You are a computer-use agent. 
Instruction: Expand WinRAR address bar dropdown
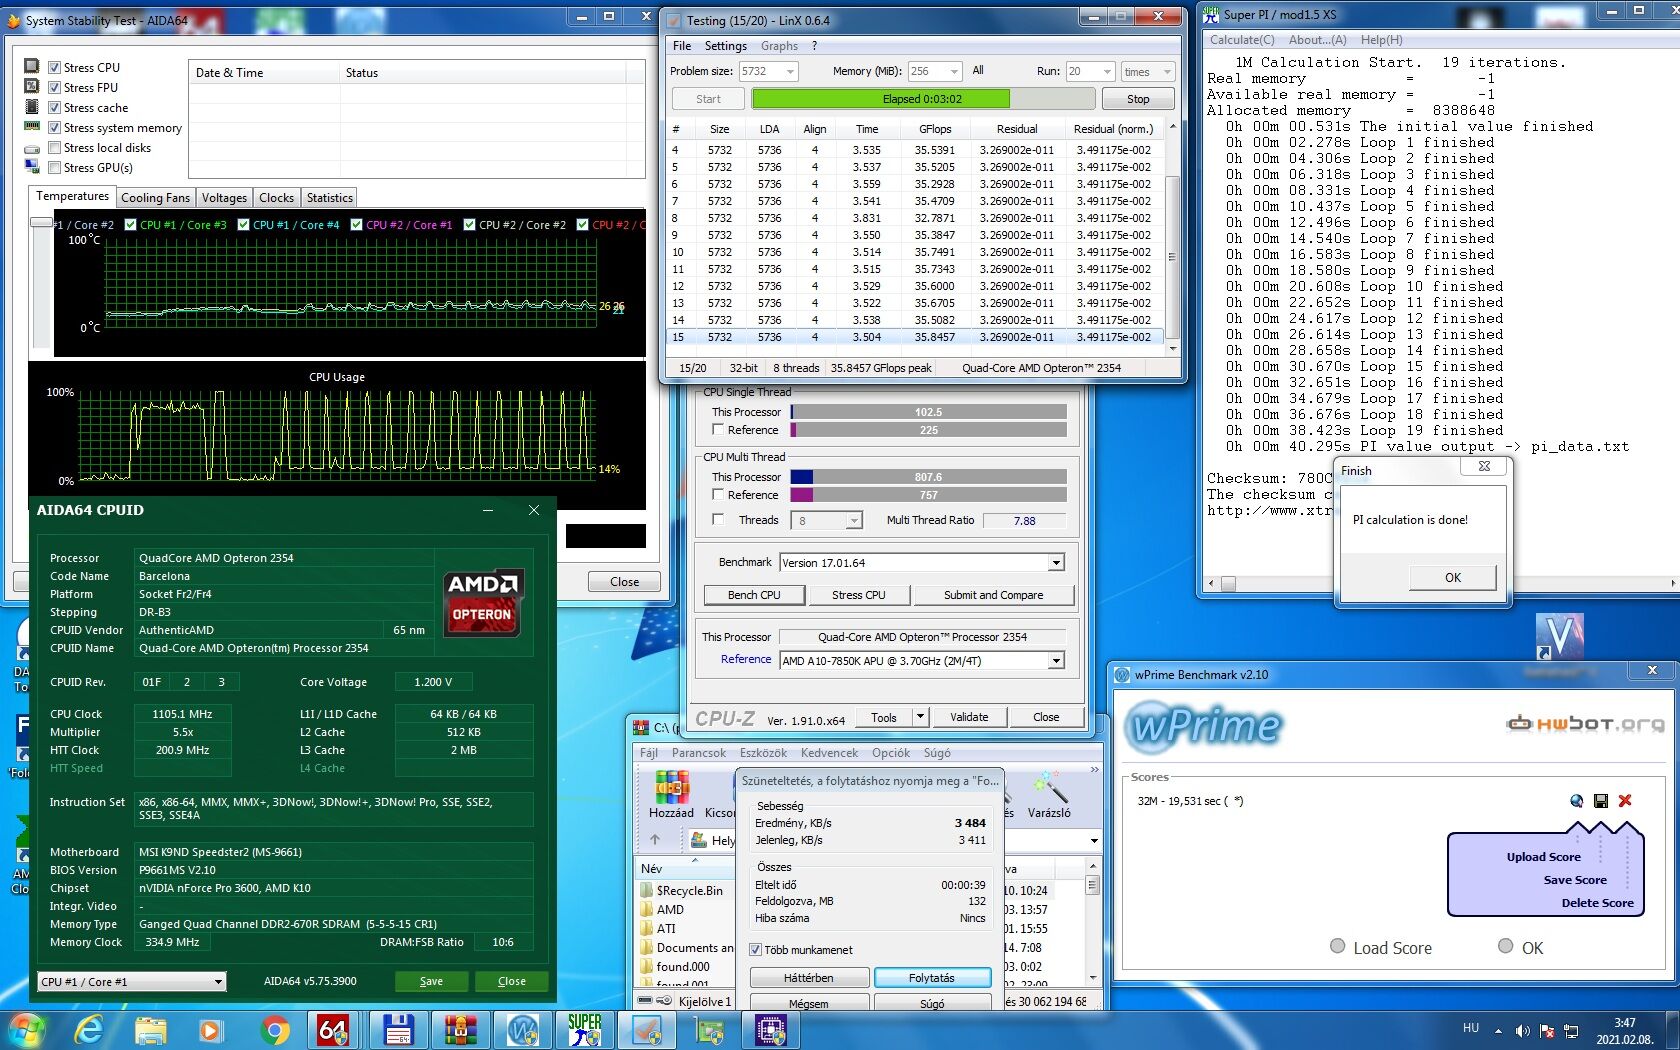click(x=1093, y=841)
